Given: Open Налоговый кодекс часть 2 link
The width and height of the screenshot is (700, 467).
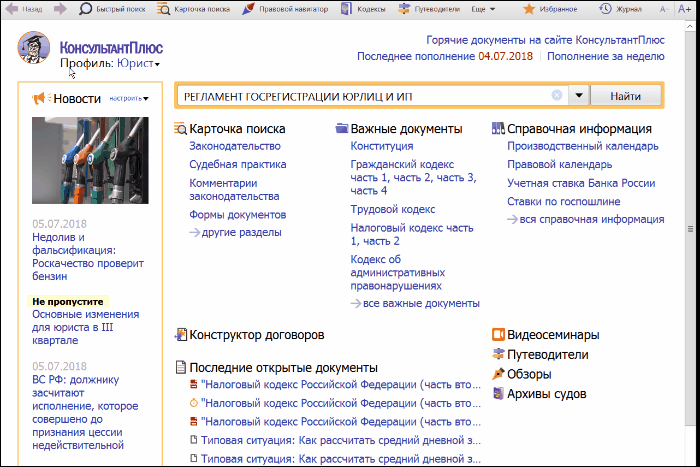Looking at the screenshot, I should 381,242.
